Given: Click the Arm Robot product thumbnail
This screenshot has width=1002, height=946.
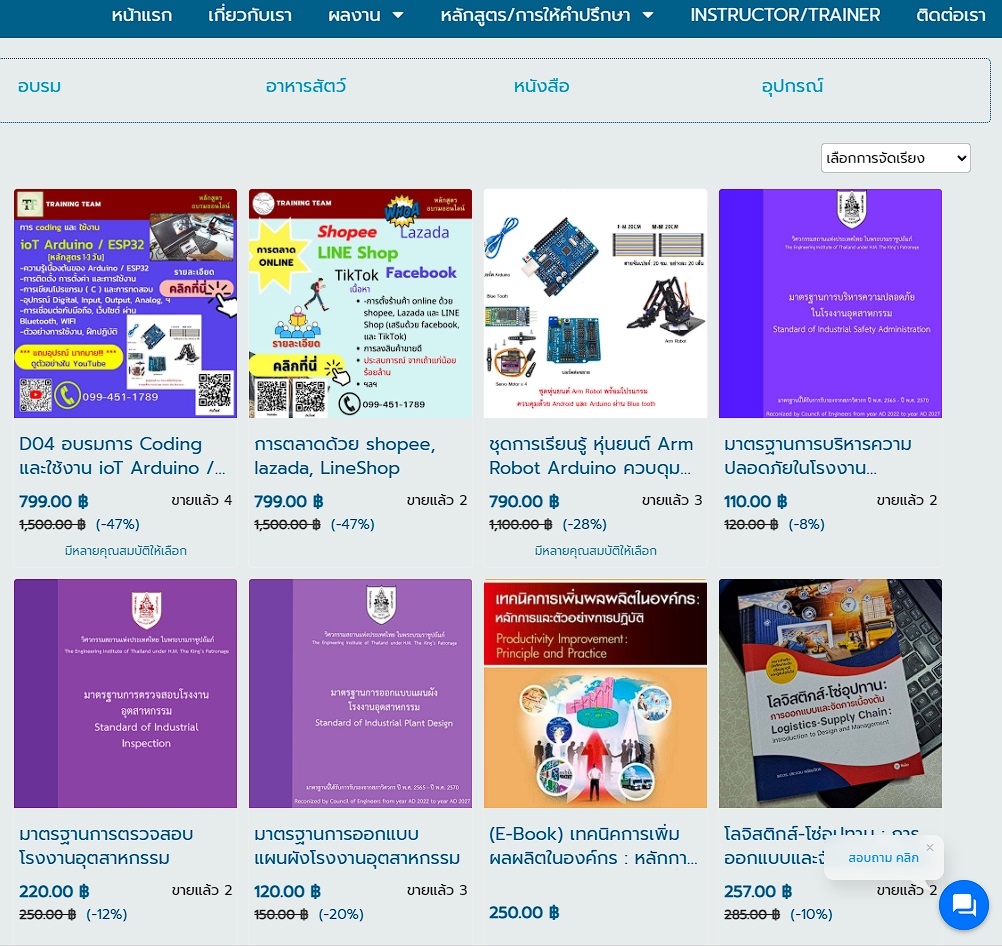Looking at the screenshot, I should [595, 303].
